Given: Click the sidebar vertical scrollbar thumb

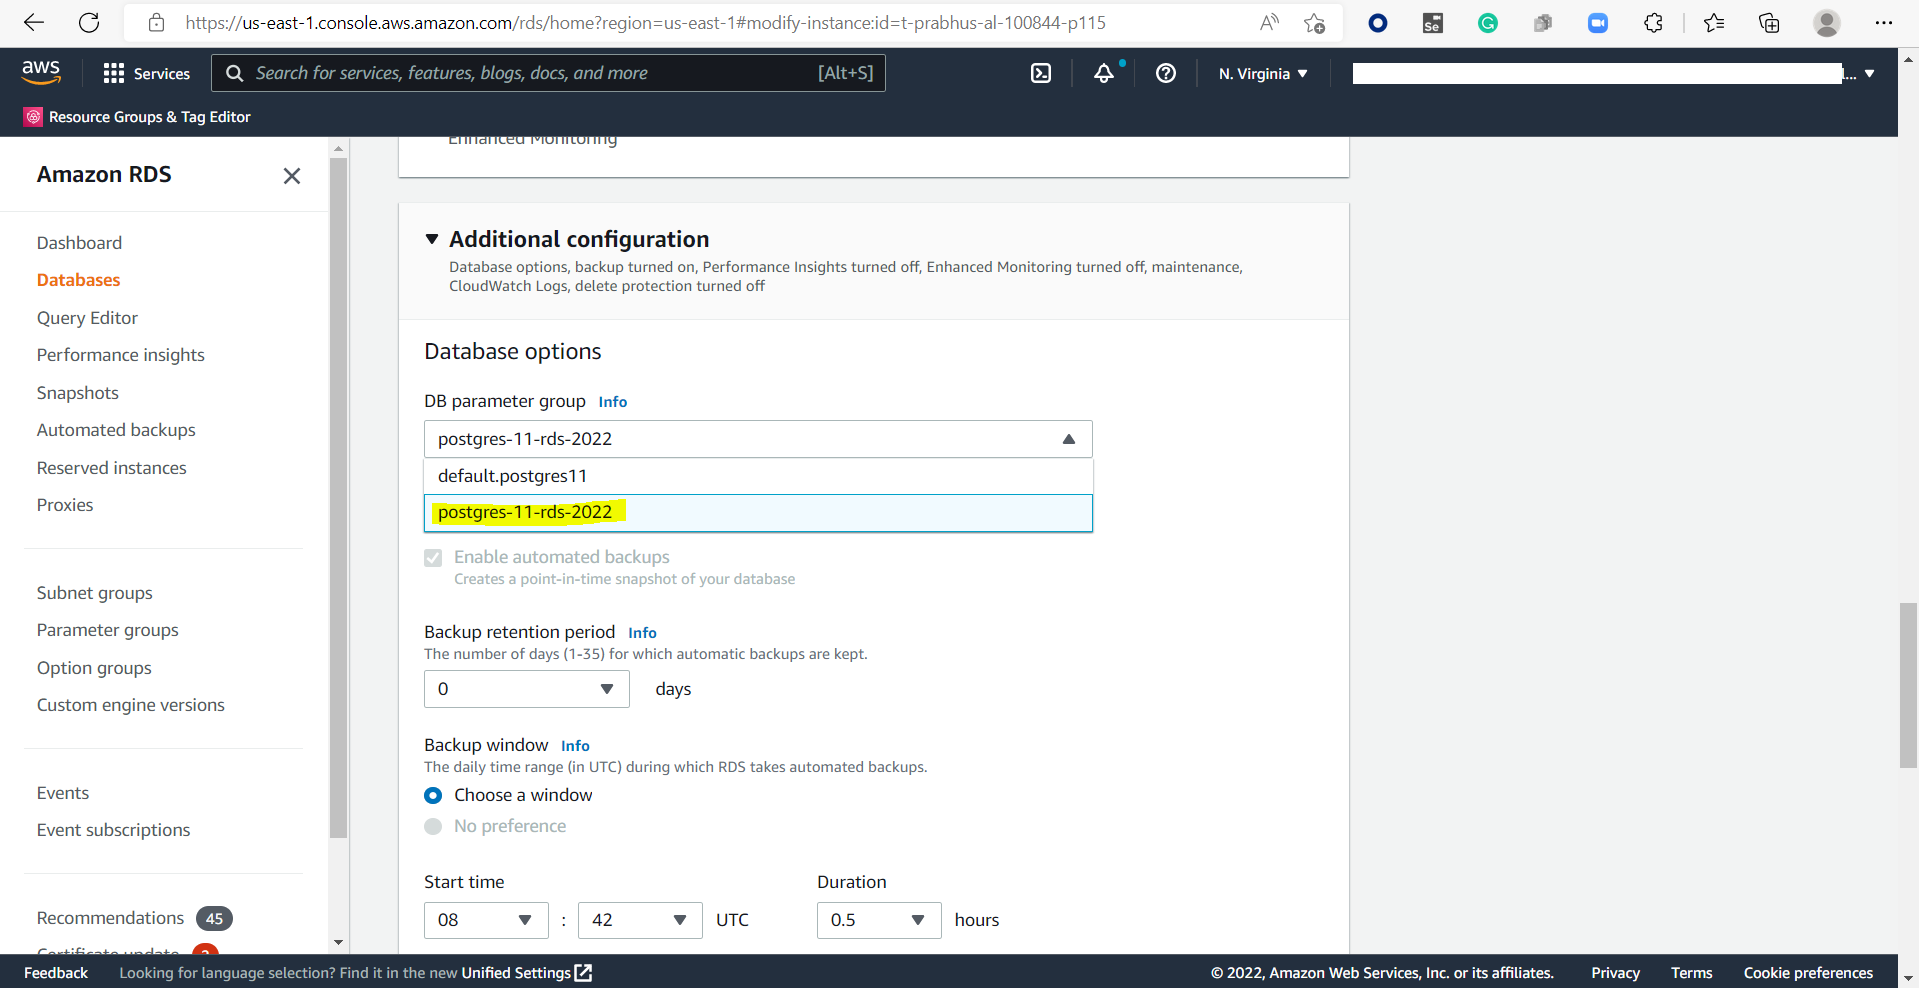Looking at the screenshot, I should pos(339,498).
